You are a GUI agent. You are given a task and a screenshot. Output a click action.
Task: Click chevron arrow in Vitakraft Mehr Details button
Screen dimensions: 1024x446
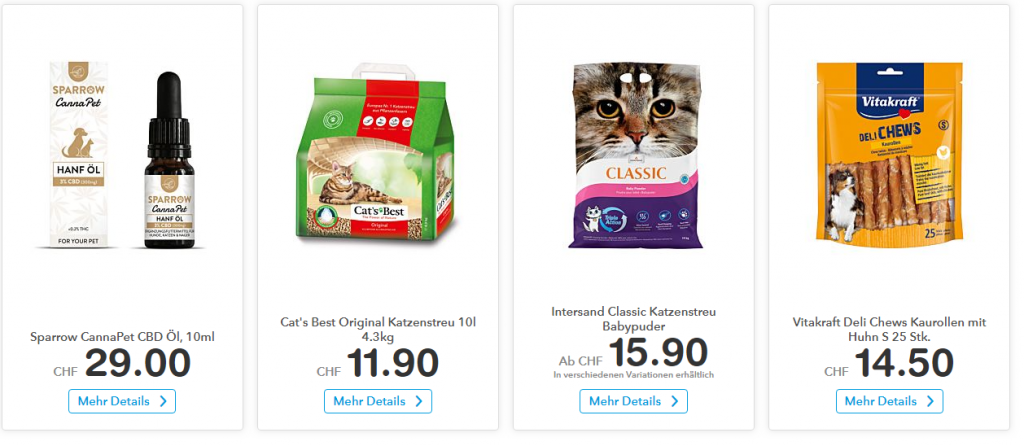coord(930,401)
